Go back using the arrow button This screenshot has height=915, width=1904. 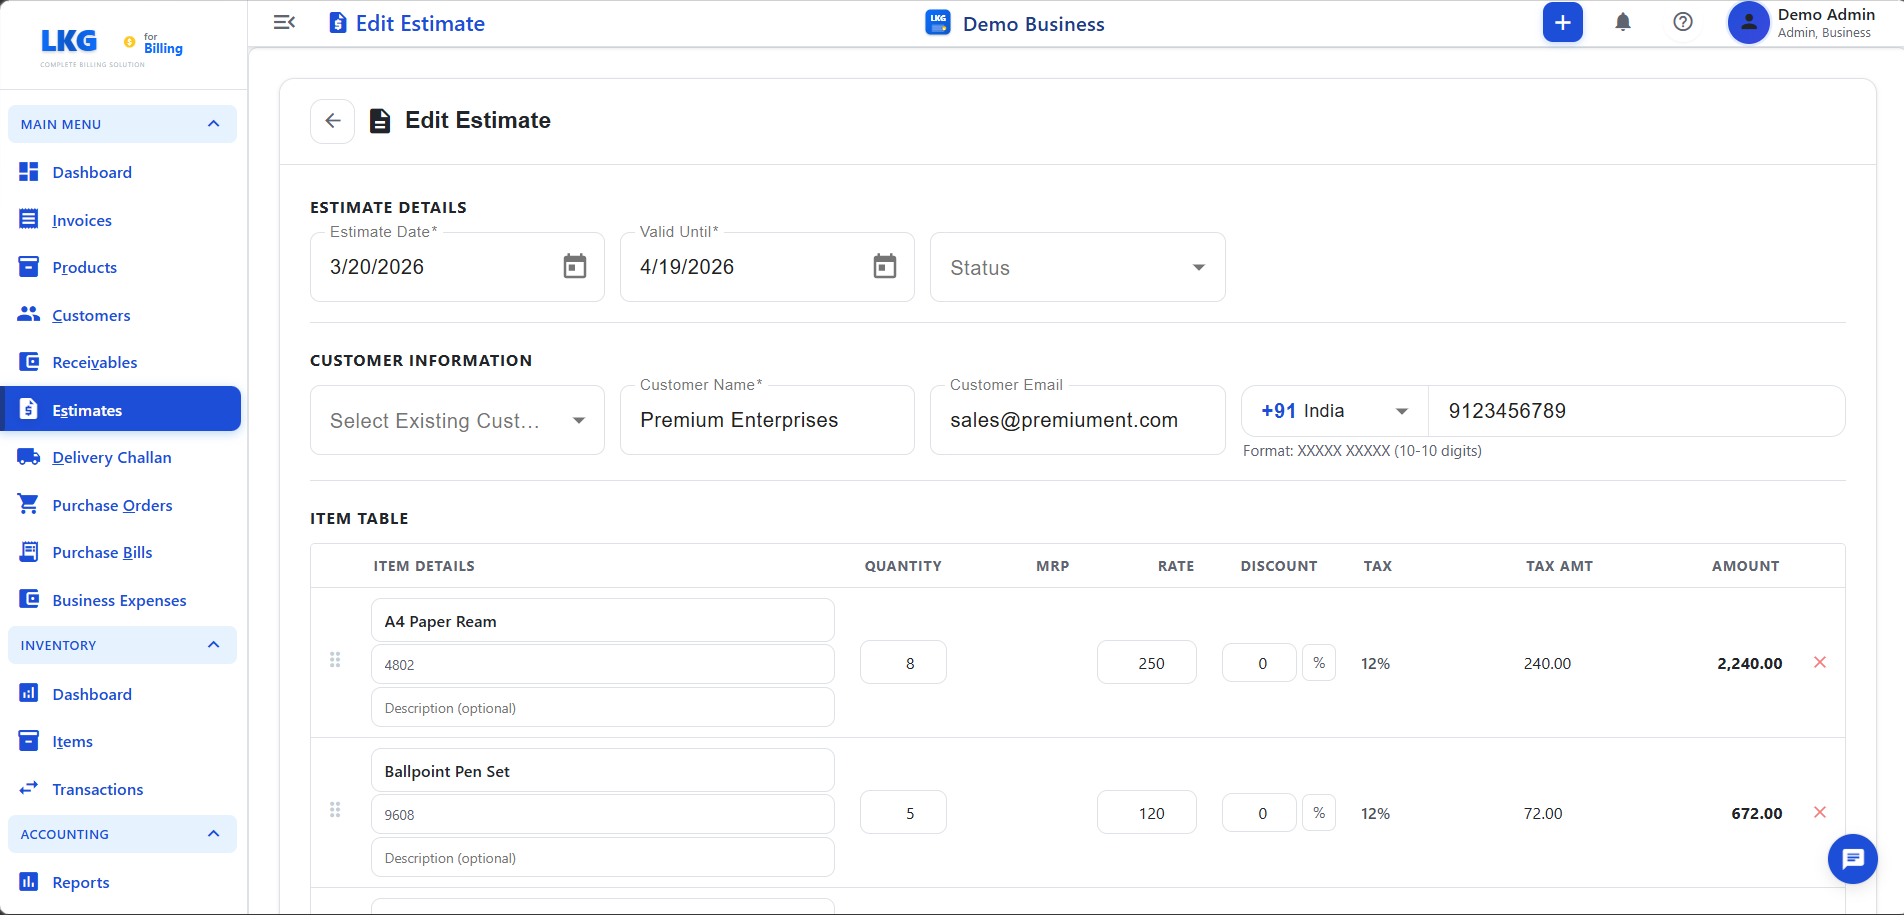332,121
